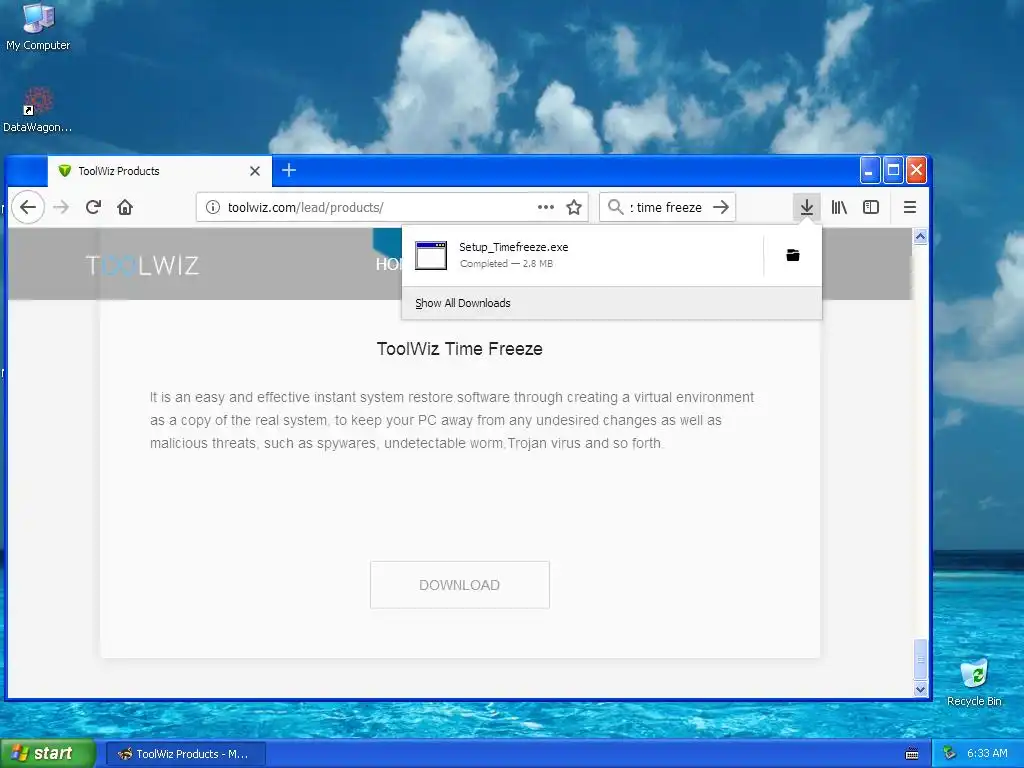1024x768 pixels.
Task: Open the Firefox hamburger menu
Action: 909,207
